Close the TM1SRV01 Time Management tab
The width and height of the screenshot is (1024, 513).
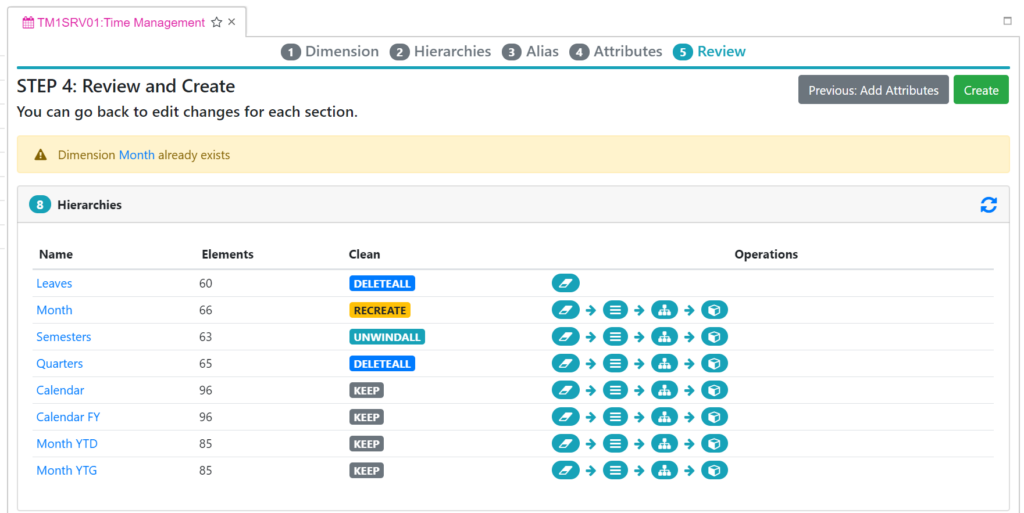pos(232,23)
